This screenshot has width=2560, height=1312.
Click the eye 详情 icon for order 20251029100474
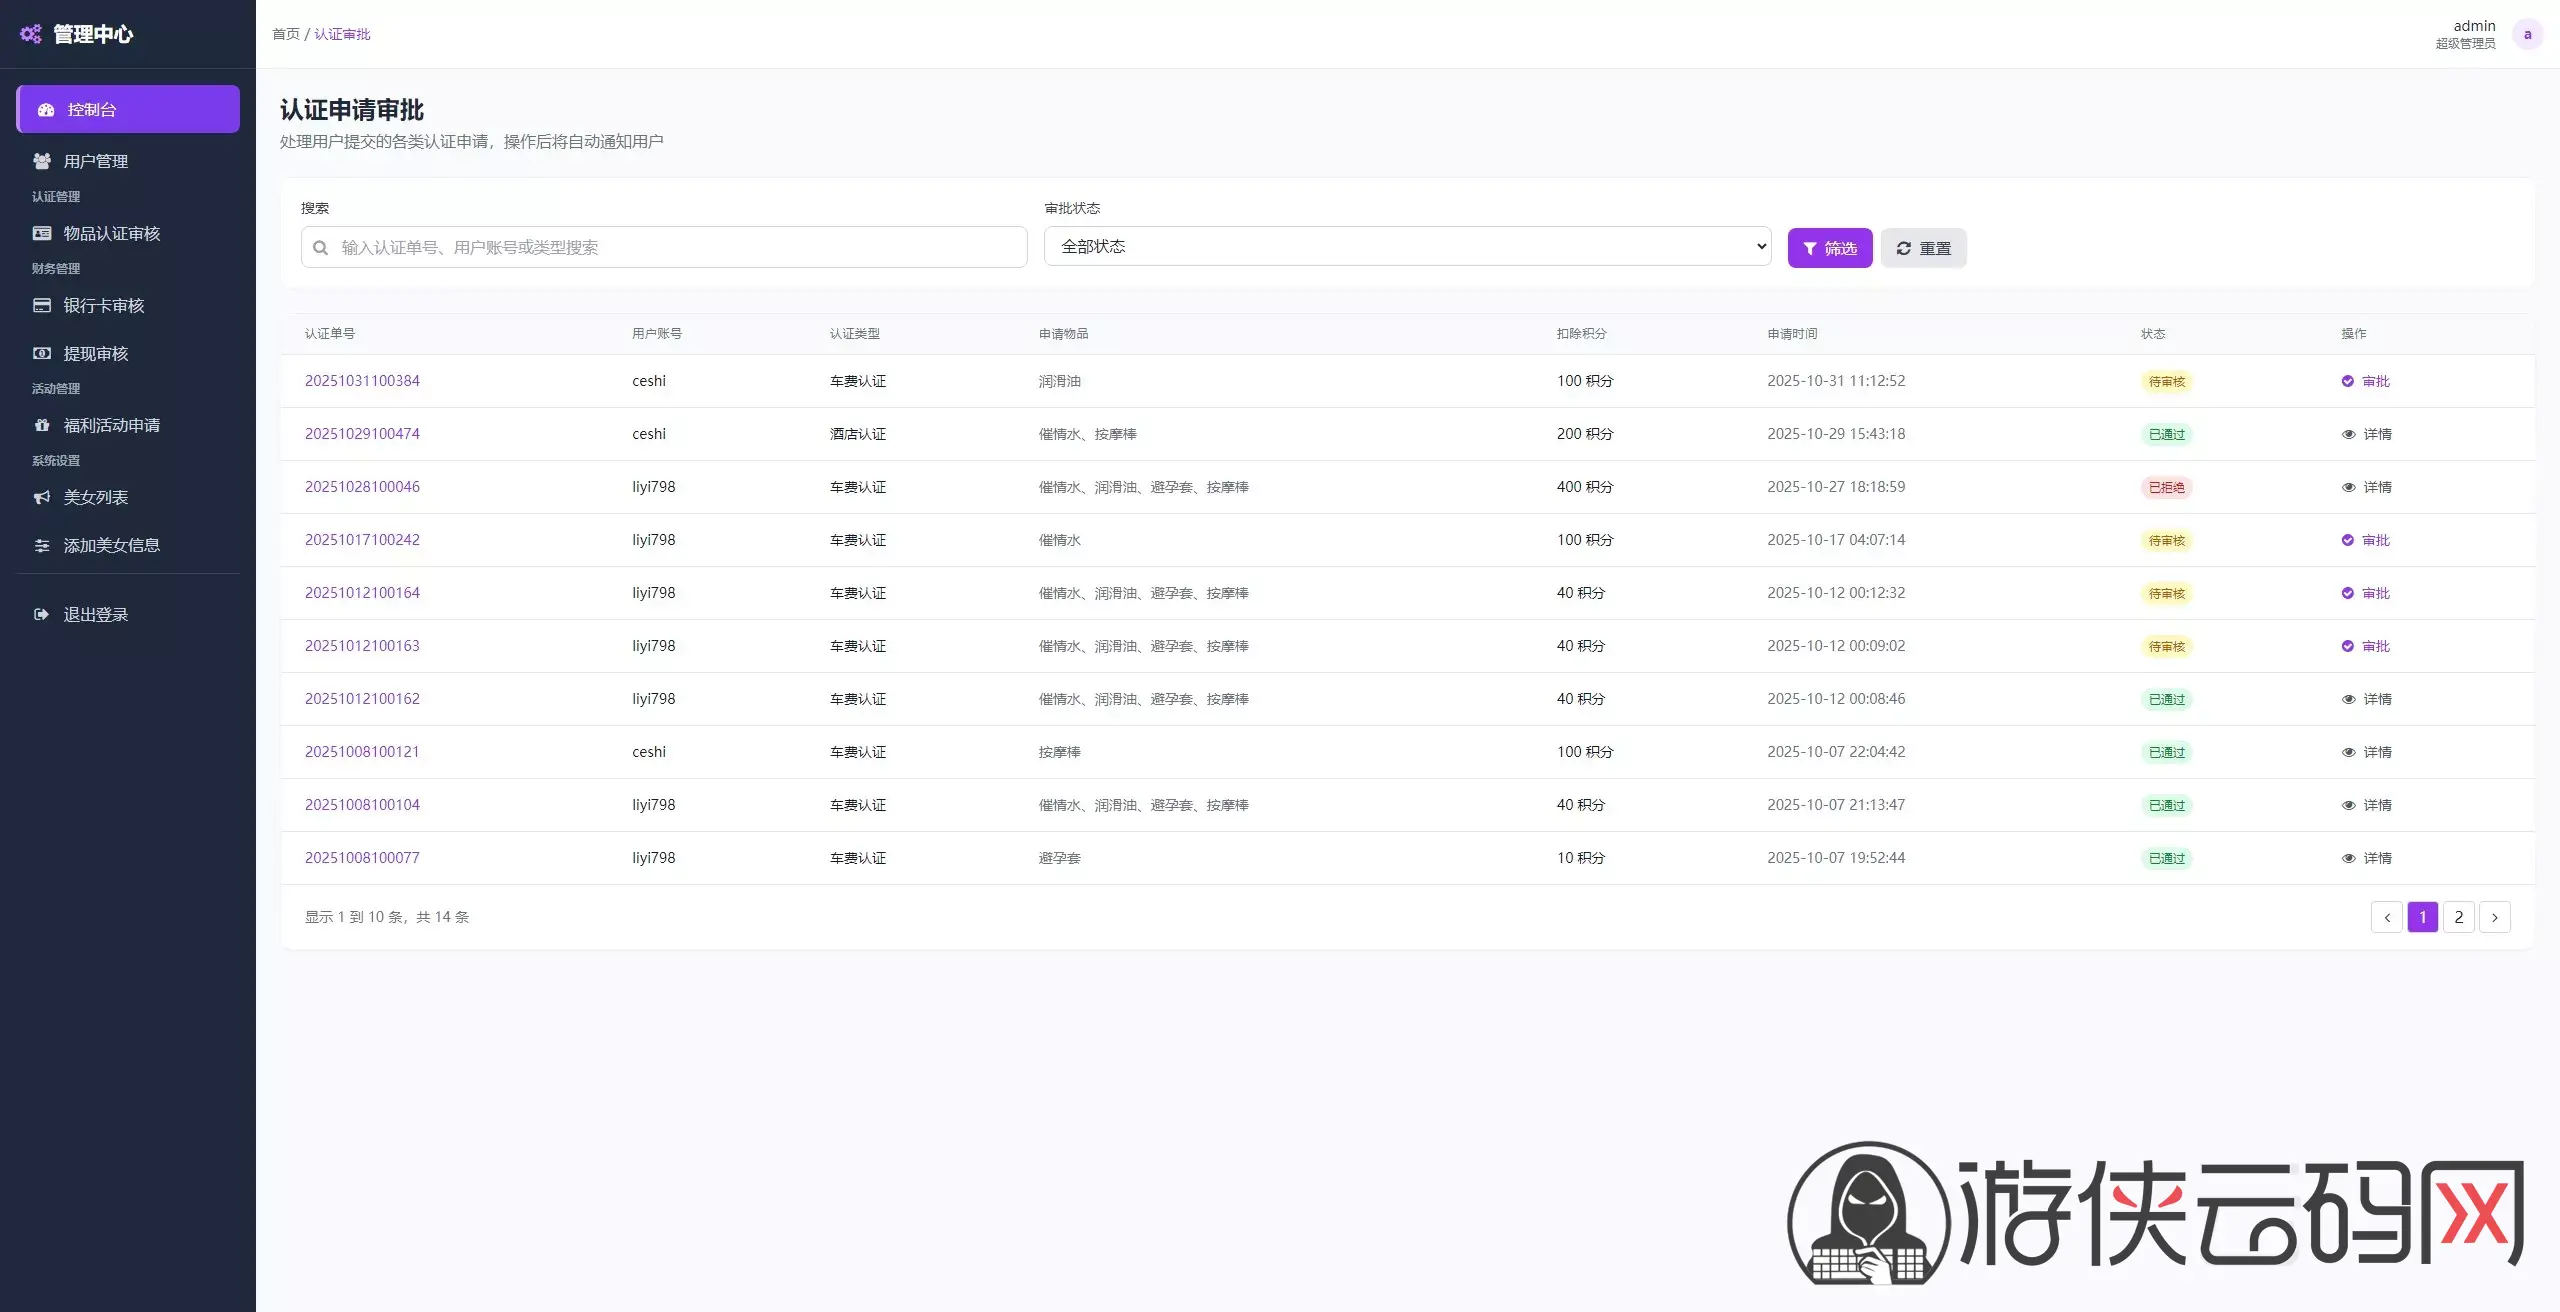click(2348, 434)
